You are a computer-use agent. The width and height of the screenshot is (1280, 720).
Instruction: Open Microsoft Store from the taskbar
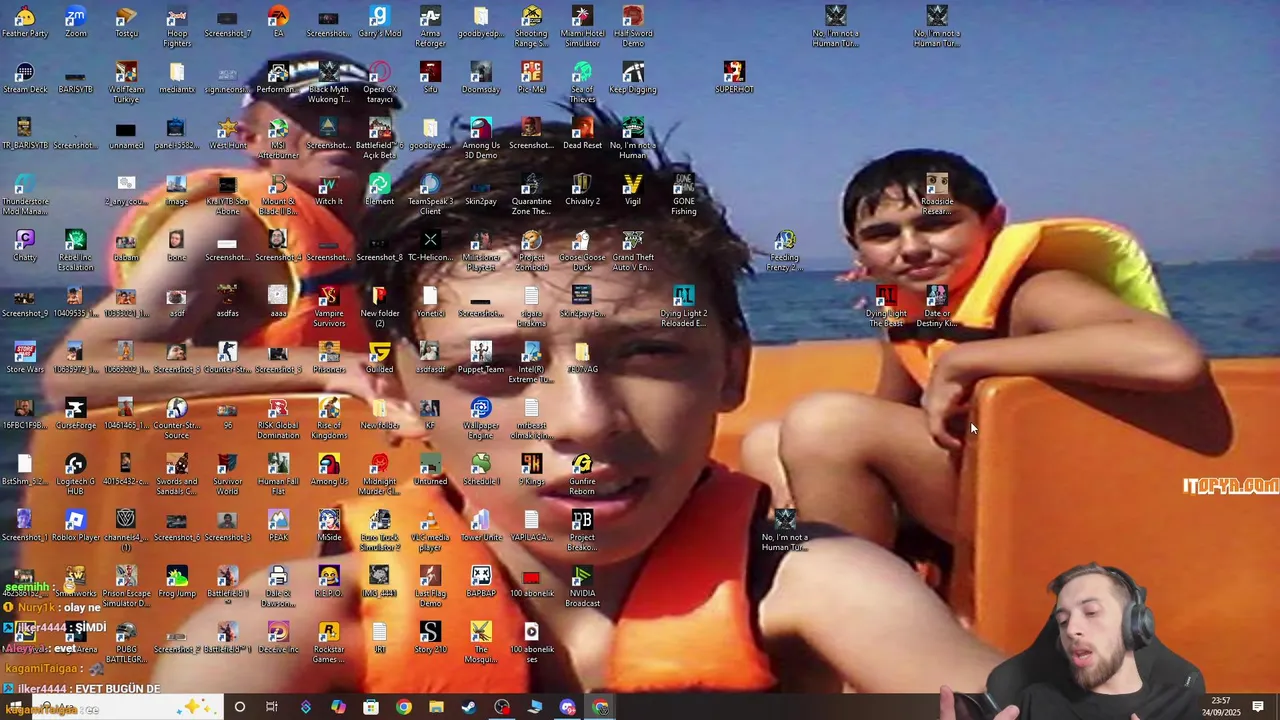tap(371, 707)
